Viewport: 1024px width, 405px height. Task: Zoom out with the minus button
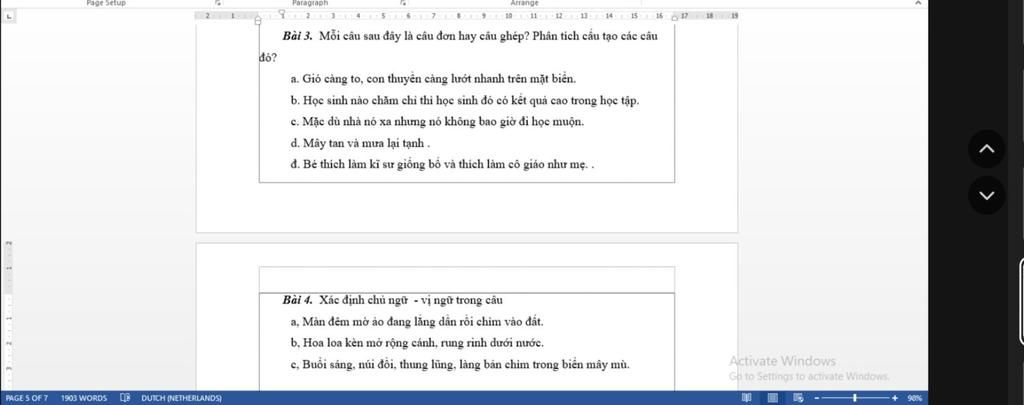(816, 398)
